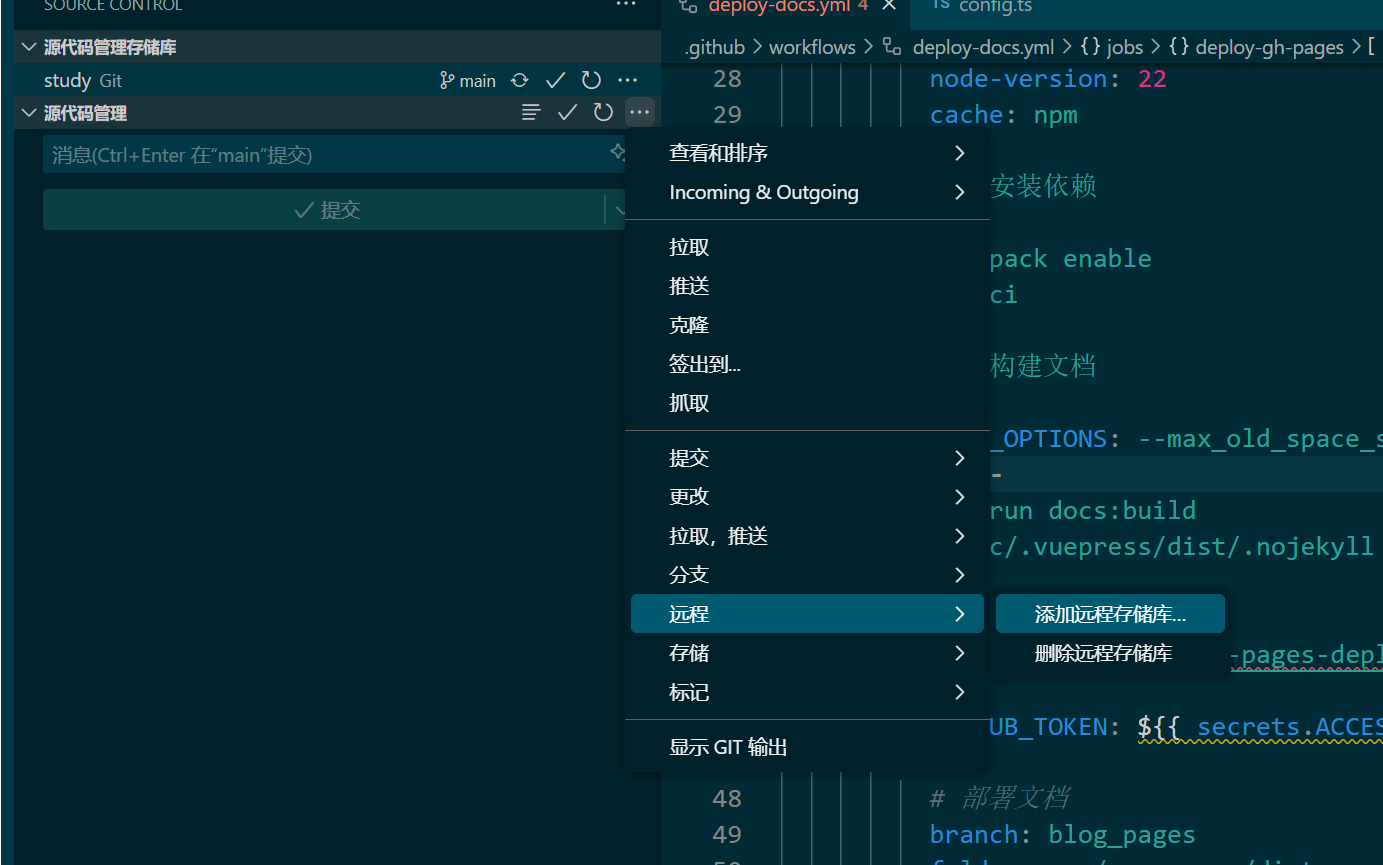
Task: Click the view-as-list icon in 源代码管理 toolbar
Action: pyautogui.click(x=531, y=112)
